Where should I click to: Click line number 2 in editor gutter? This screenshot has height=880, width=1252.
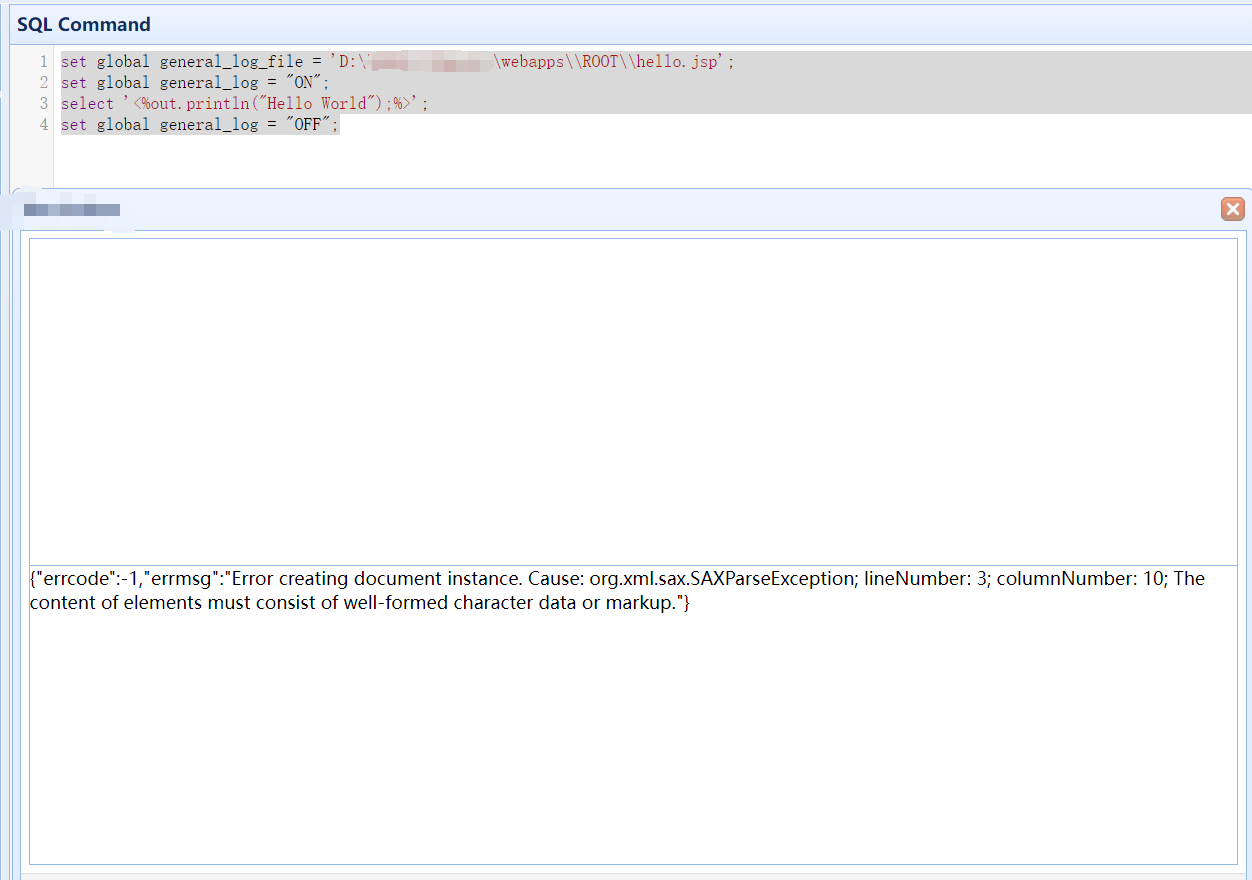[x=43, y=83]
